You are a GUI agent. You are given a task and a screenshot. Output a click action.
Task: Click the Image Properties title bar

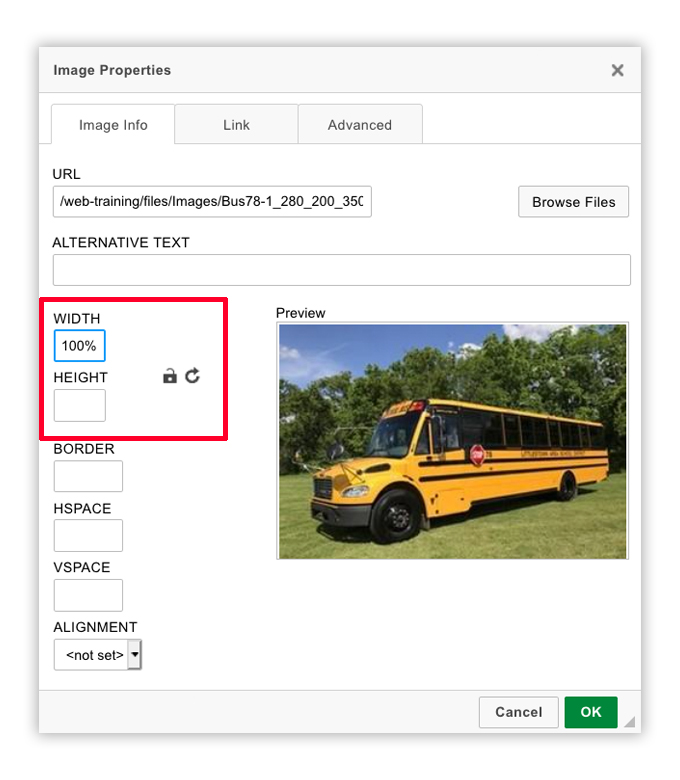[300, 70]
